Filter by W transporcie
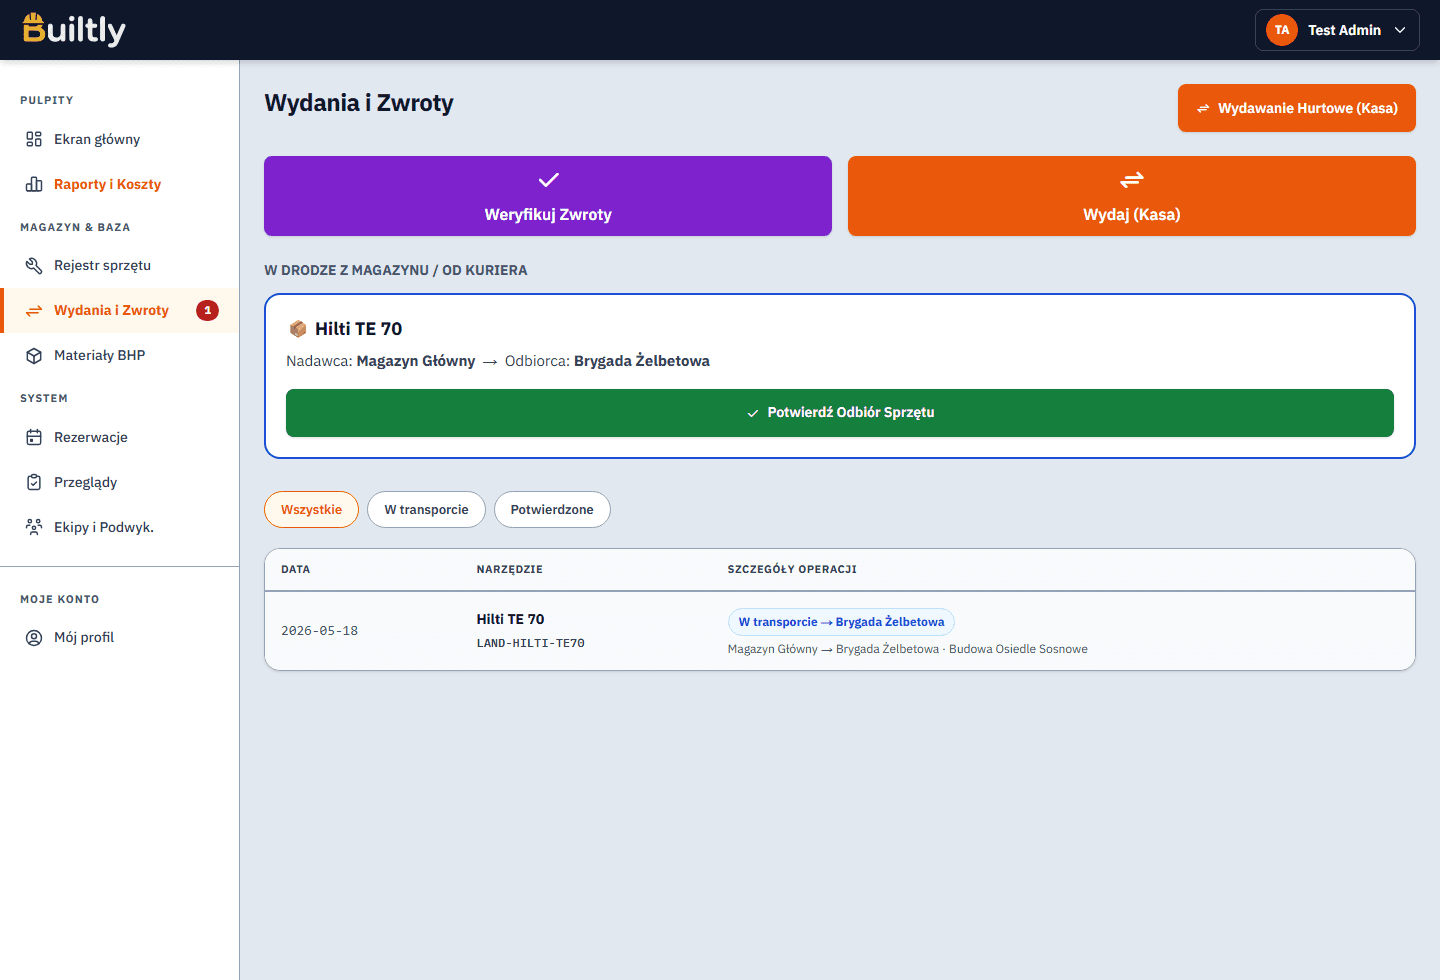Viewport: 1440px width, 980px height. tap(426, 509)
